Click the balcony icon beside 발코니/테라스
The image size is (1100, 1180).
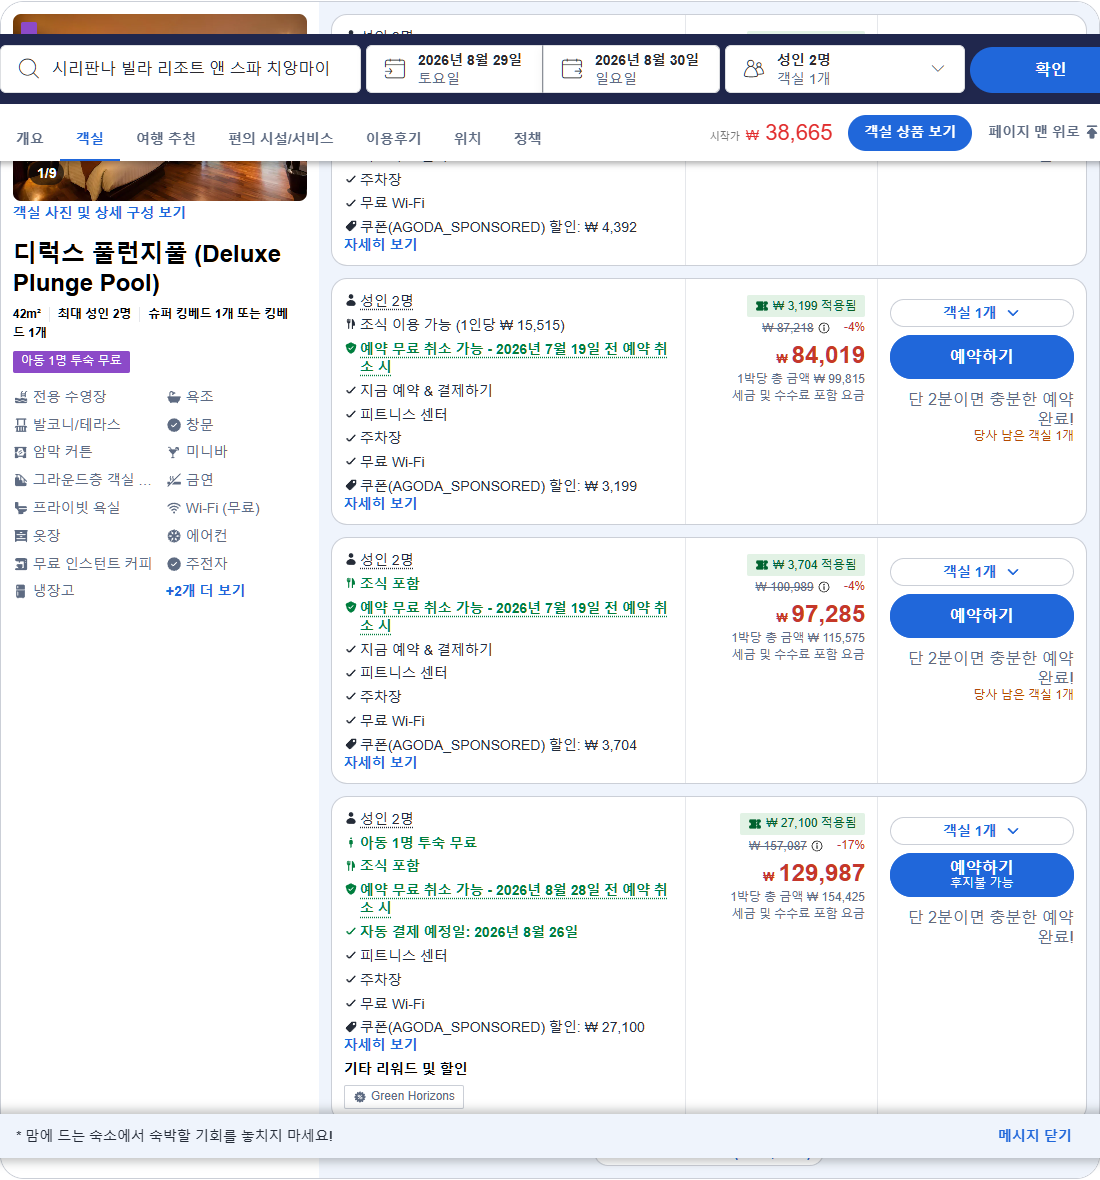(x=21, y=425)
